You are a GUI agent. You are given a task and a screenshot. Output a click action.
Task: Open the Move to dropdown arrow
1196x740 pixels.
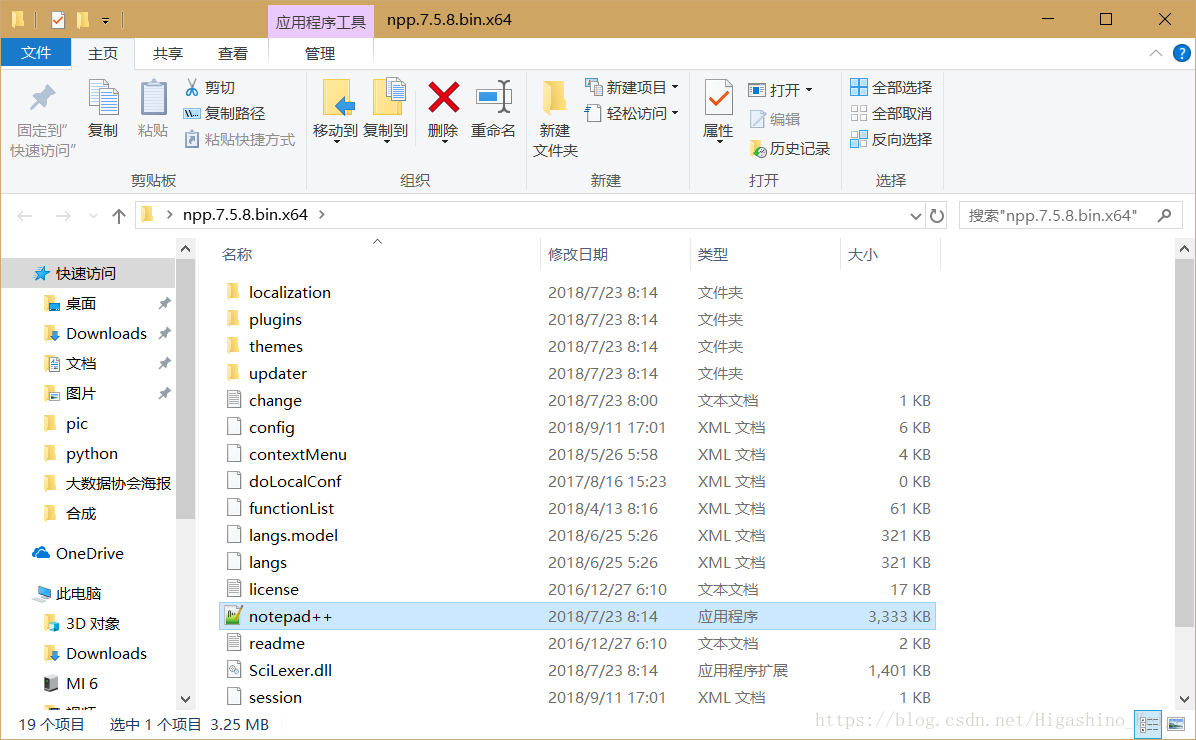(x=336, y=143)
